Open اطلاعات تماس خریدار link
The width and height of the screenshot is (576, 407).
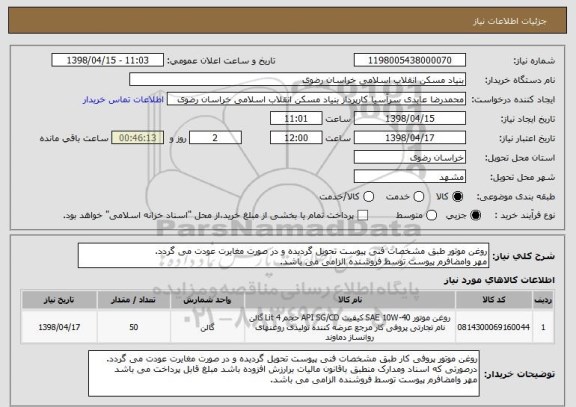pyautogui.click(x=123, y=100)
